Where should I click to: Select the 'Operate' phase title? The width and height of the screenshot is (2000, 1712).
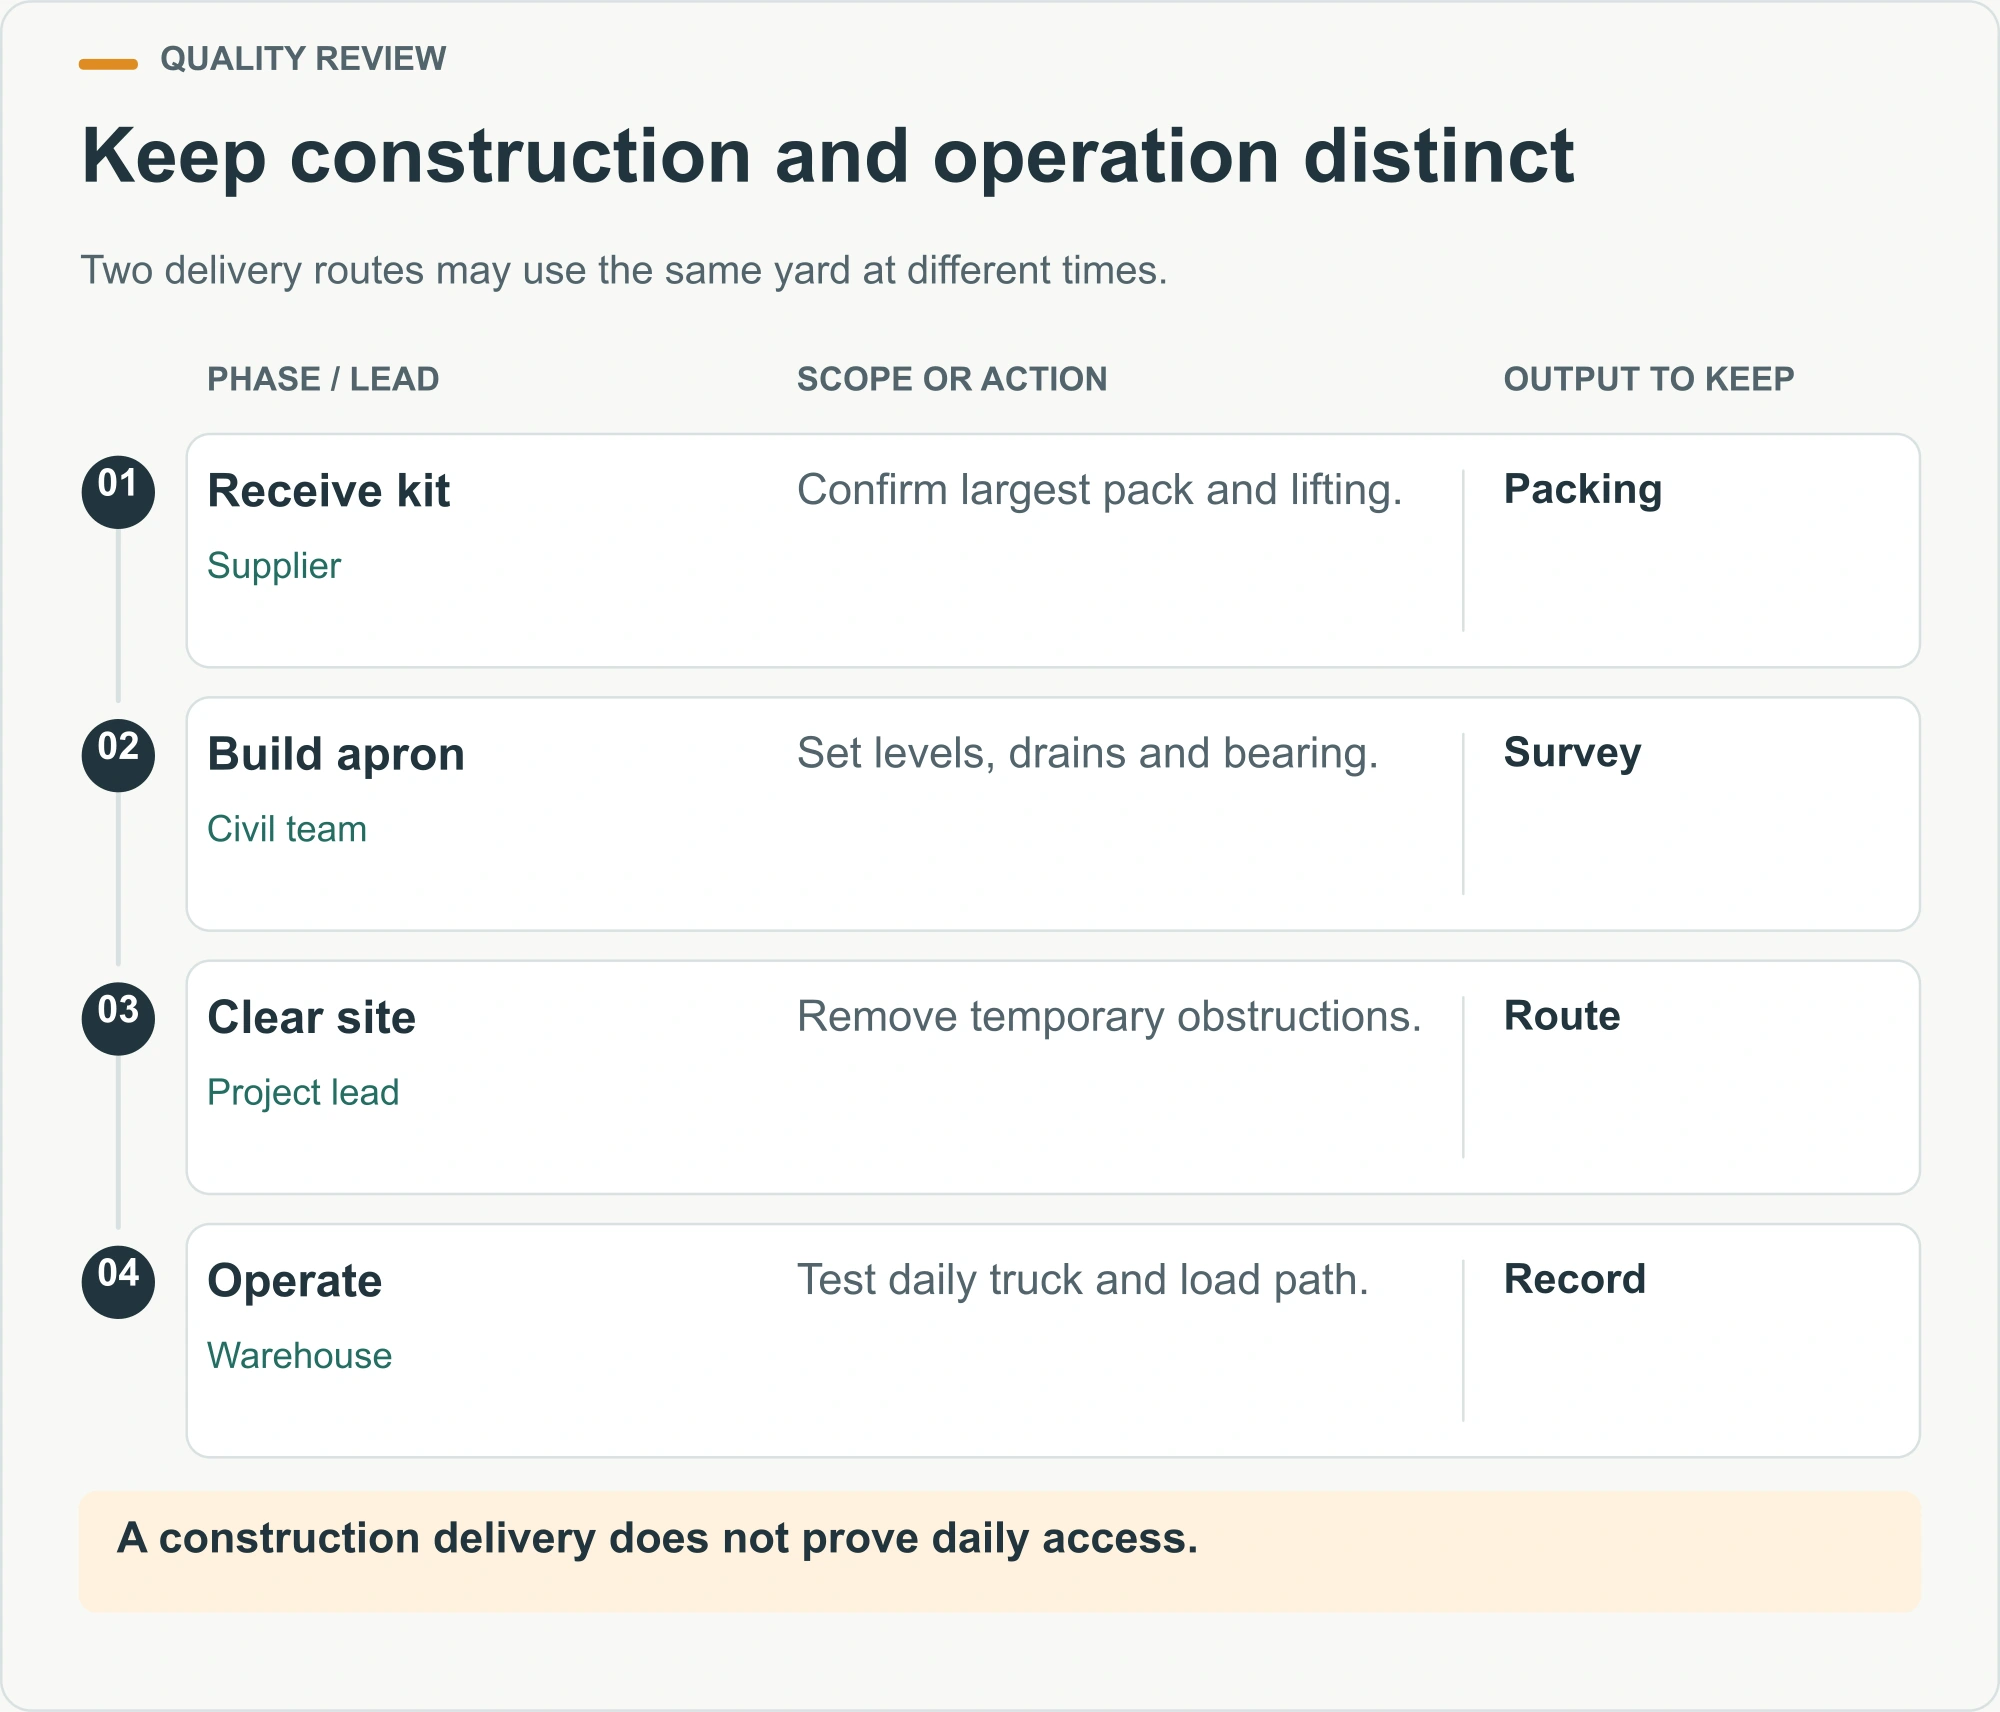[x=294, y=1282]
